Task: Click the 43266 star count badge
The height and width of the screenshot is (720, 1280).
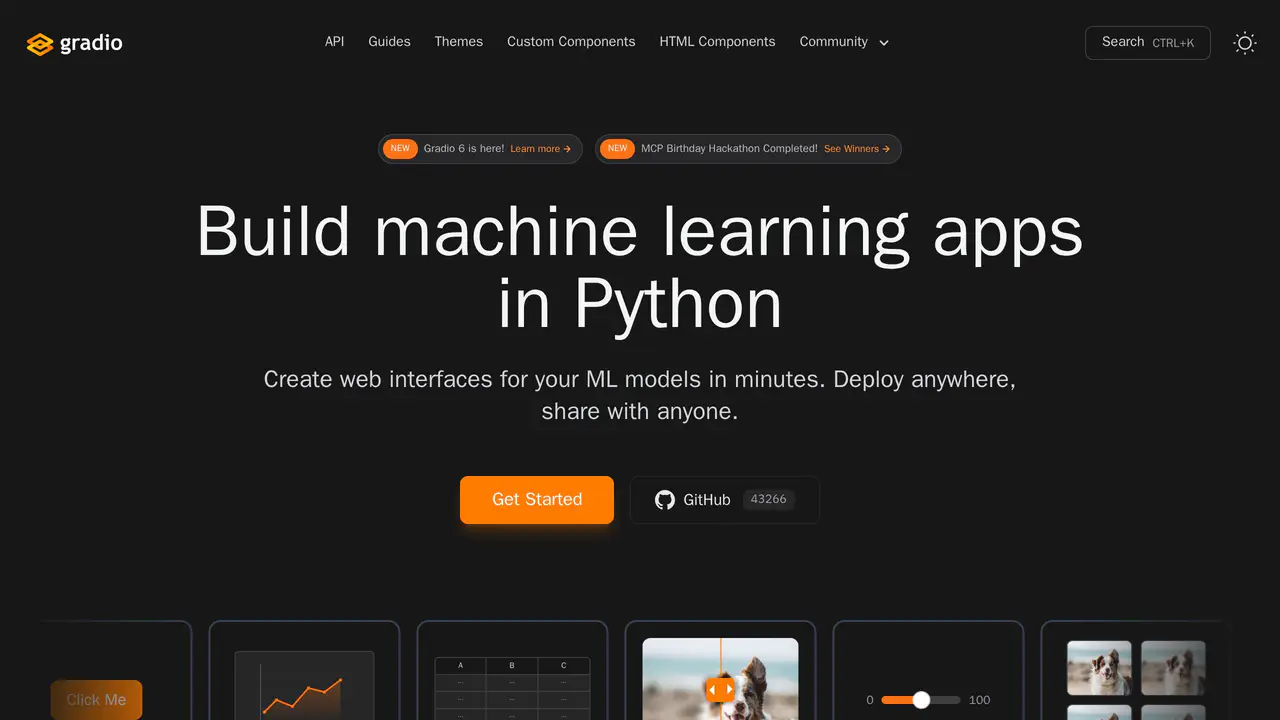Action: [768, 499]
